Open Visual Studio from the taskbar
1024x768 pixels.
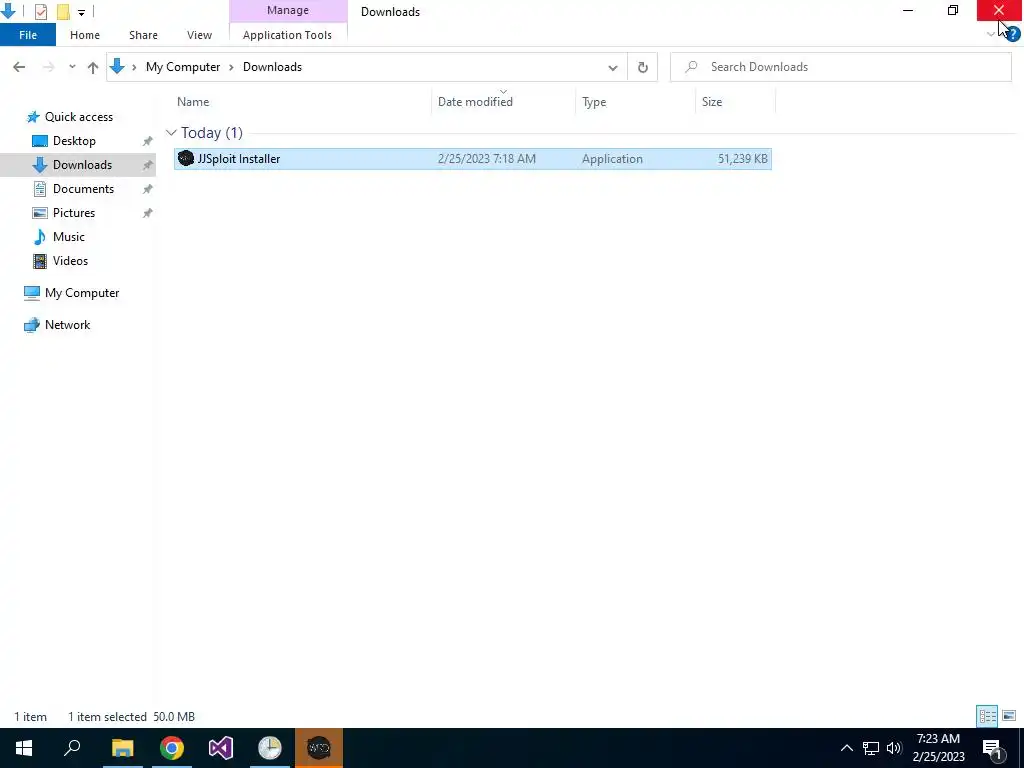221,748
